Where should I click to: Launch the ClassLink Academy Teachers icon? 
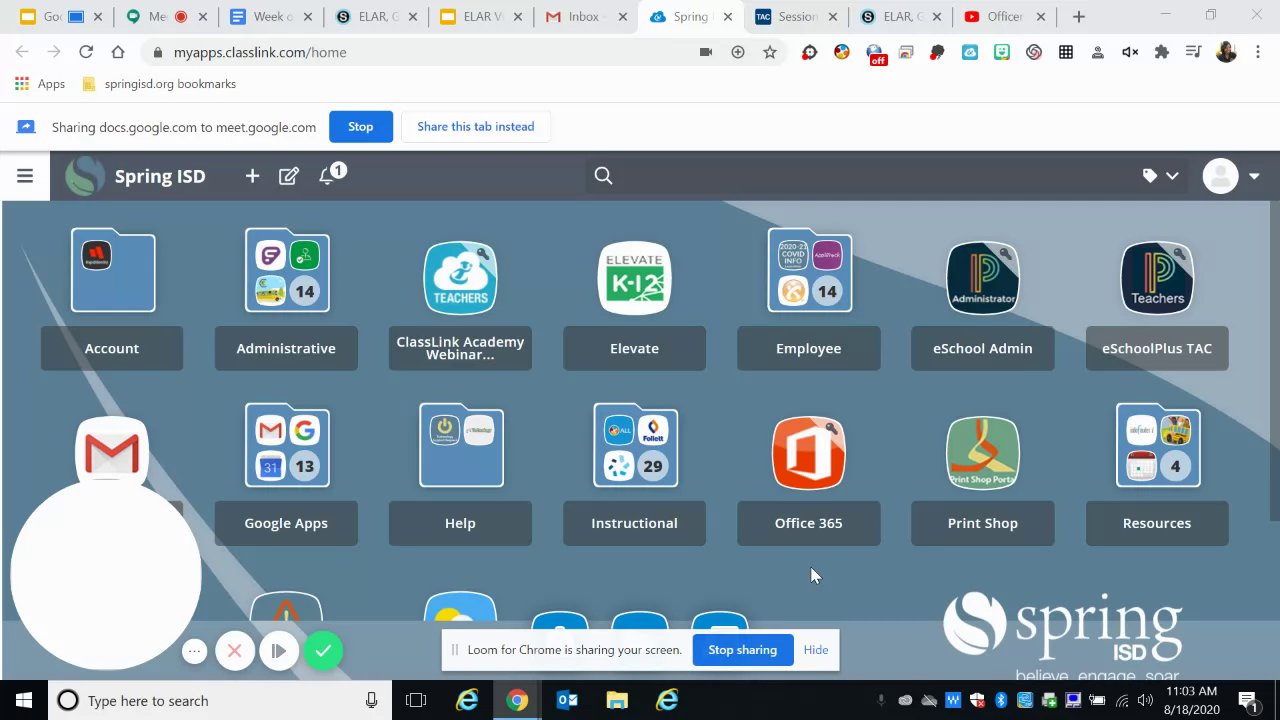[460, 278]
